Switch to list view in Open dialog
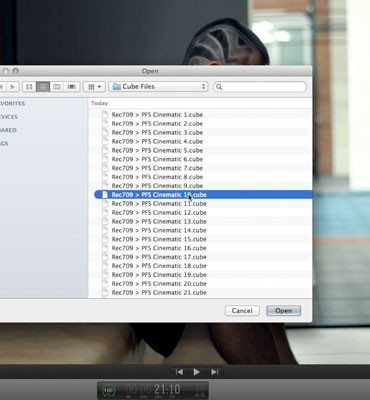 tap(43, 87)
